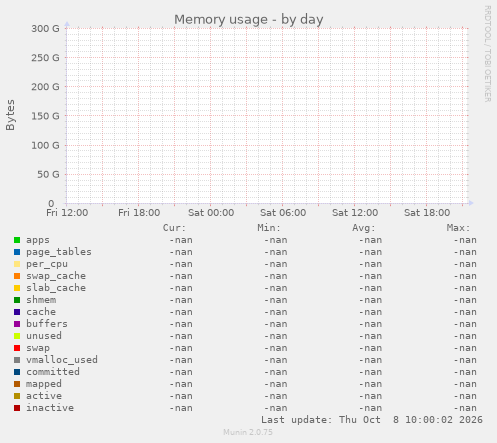
Task: Click the 'swap_cache' legend label
Action: [x=56, y=276]
